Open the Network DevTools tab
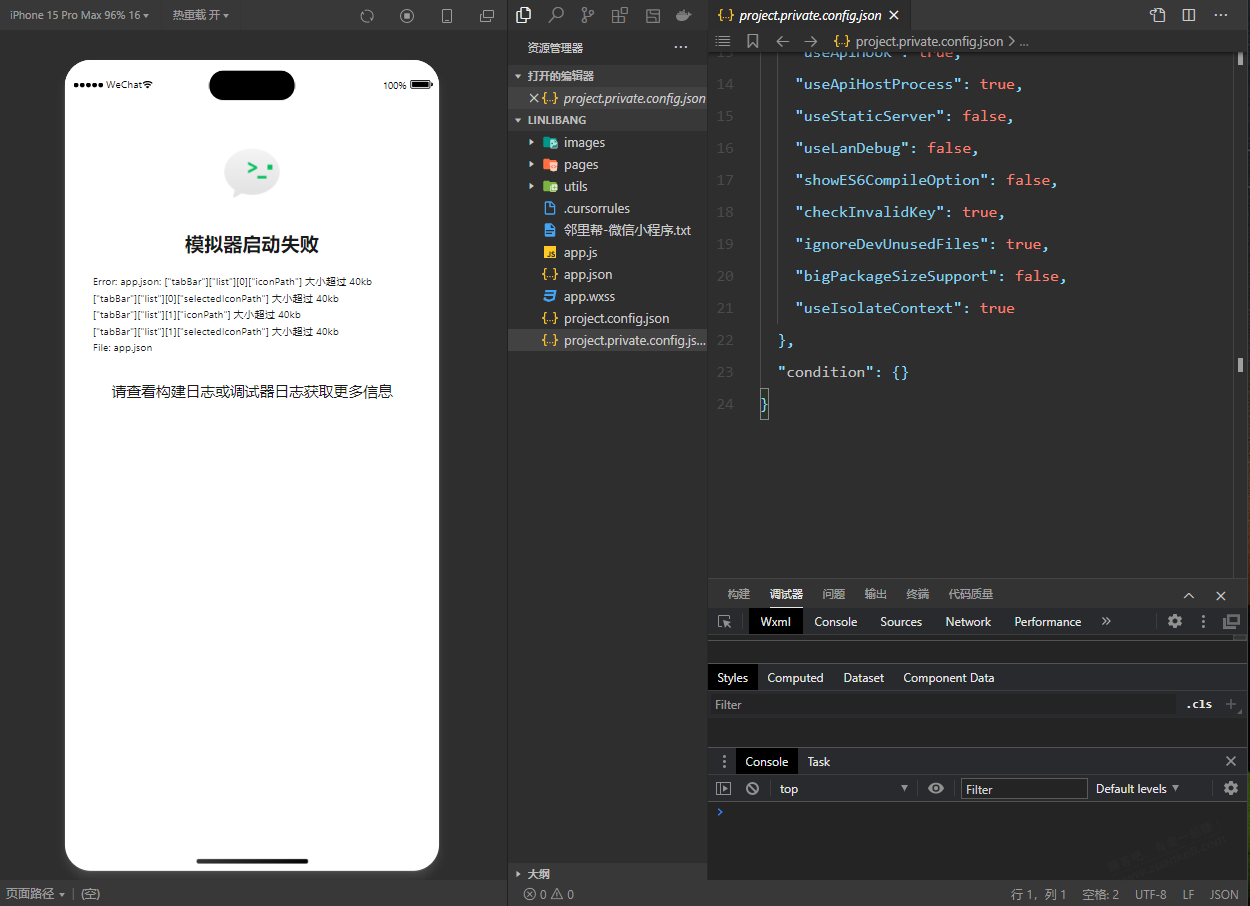 968,621
